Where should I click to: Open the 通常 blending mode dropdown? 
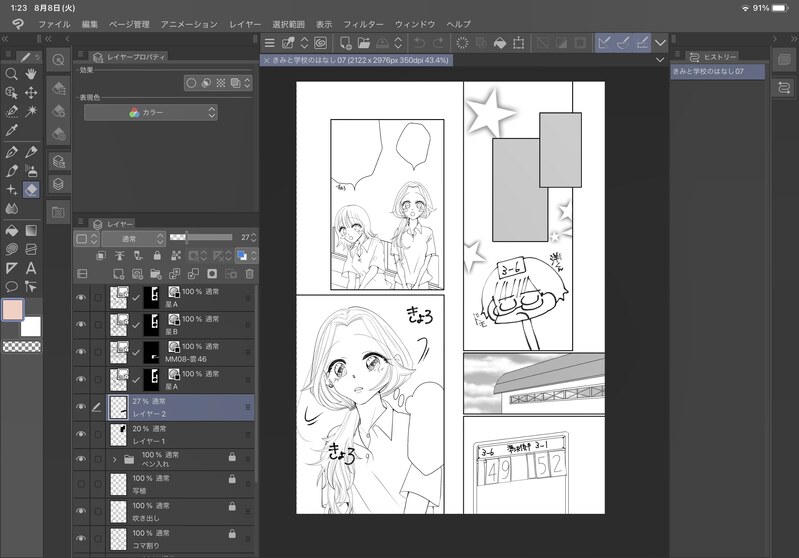point(133,238)
